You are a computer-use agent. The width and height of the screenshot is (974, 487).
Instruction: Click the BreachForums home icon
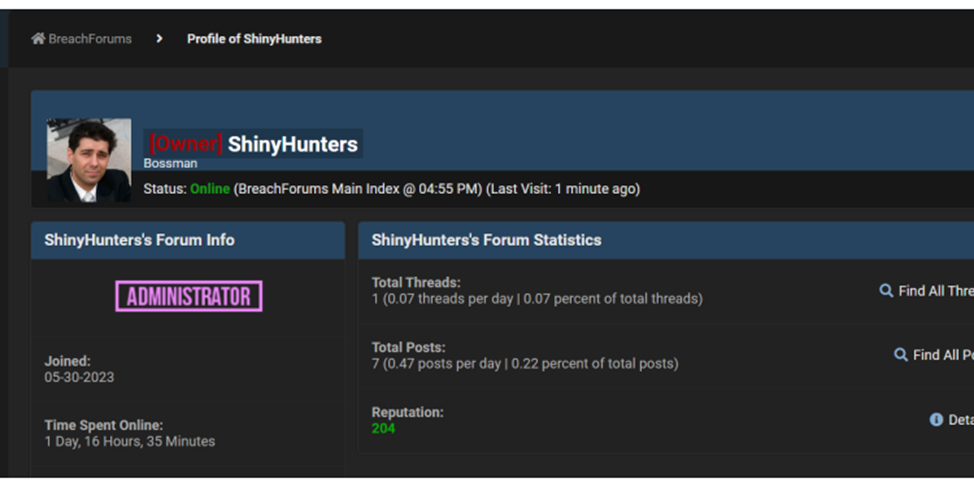pos(39,39)
